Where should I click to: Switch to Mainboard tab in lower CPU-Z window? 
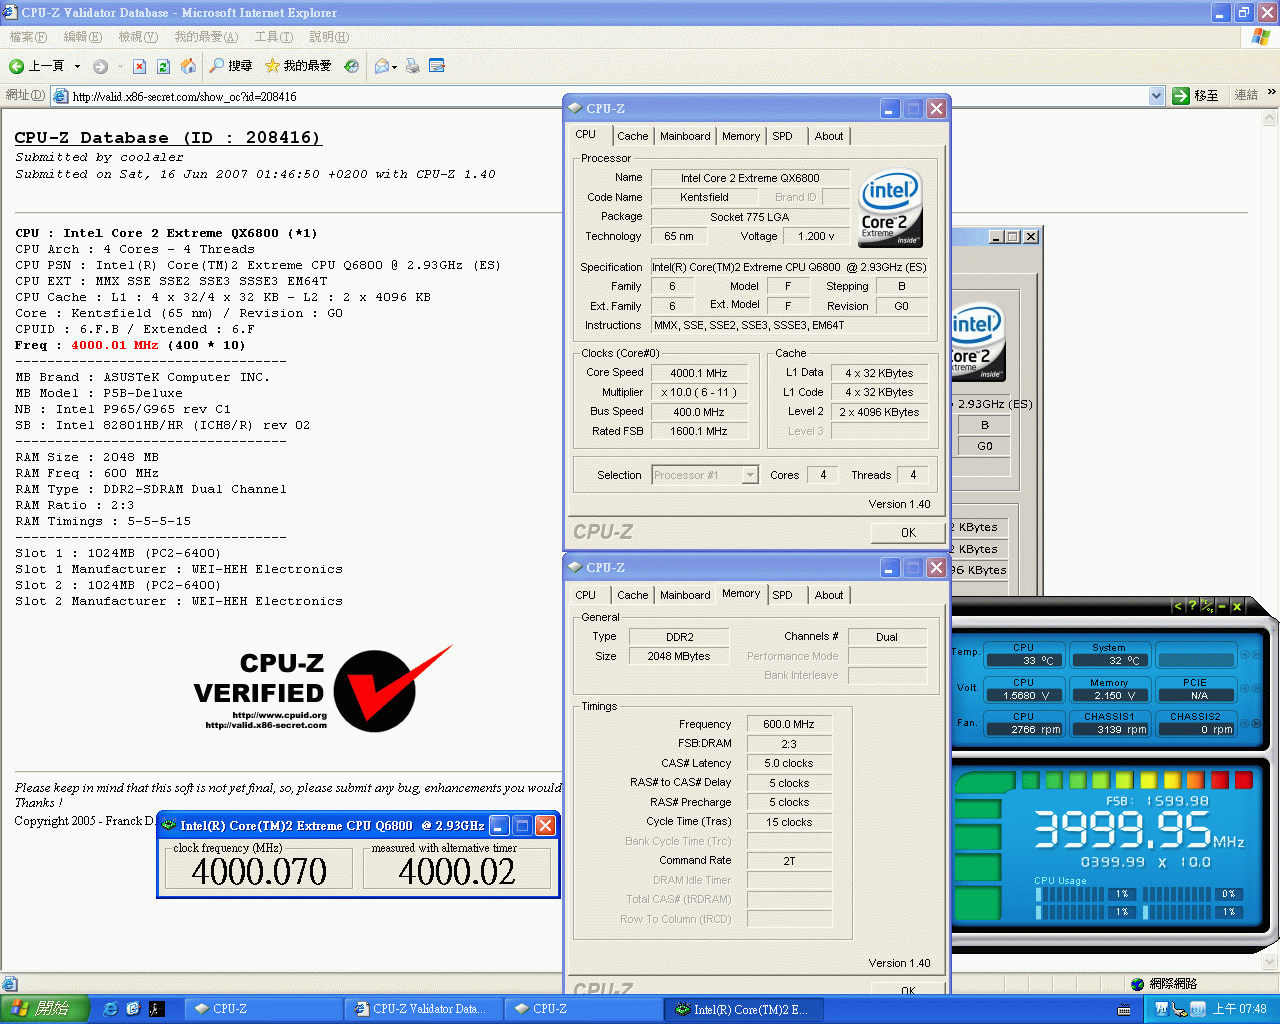tap(685, 595)
